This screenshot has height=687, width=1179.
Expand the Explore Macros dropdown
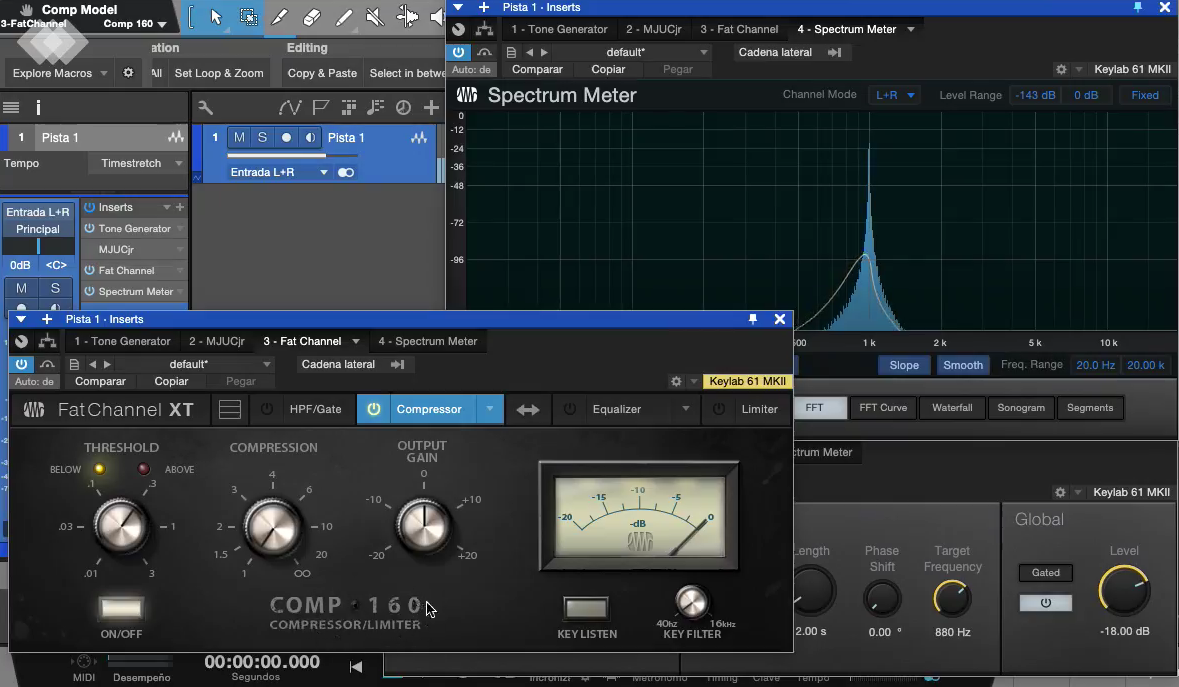point(104,73)
